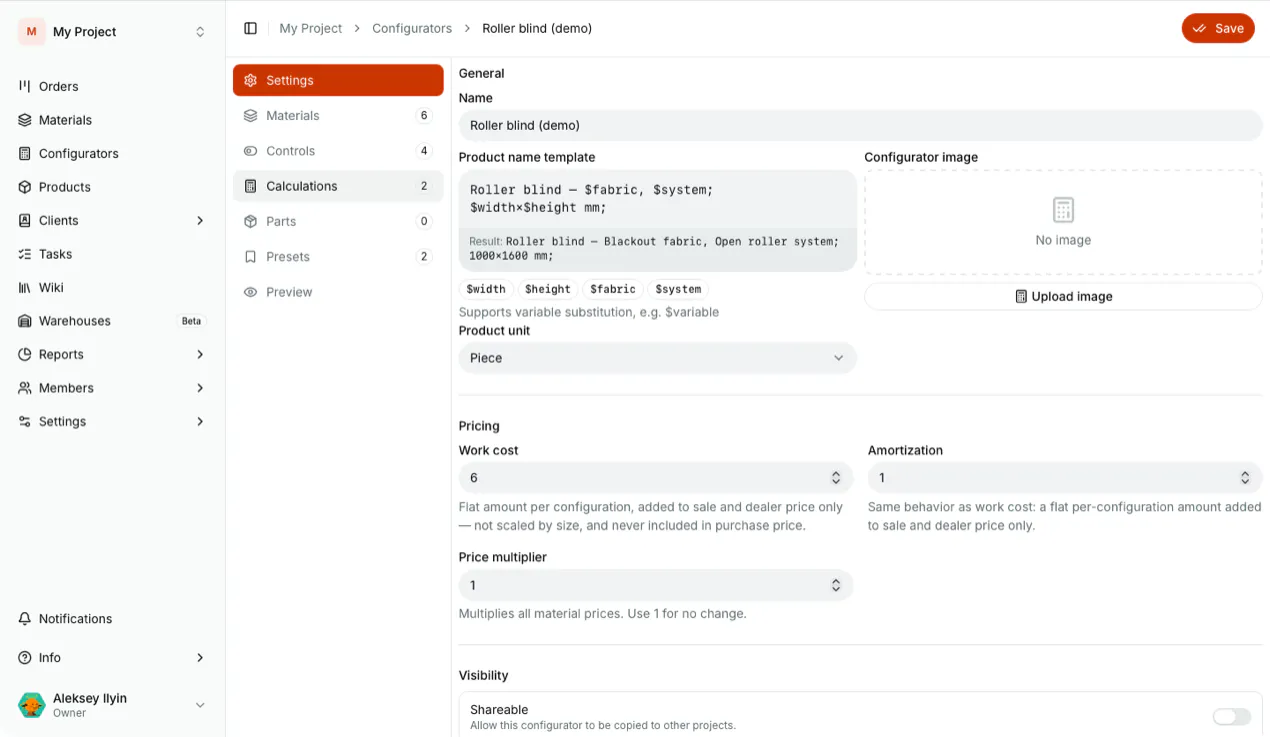This screenshot has width=1270, height=737.
Task: Adjust the Amortization stepper arrows
Action: coord(1245,478)
